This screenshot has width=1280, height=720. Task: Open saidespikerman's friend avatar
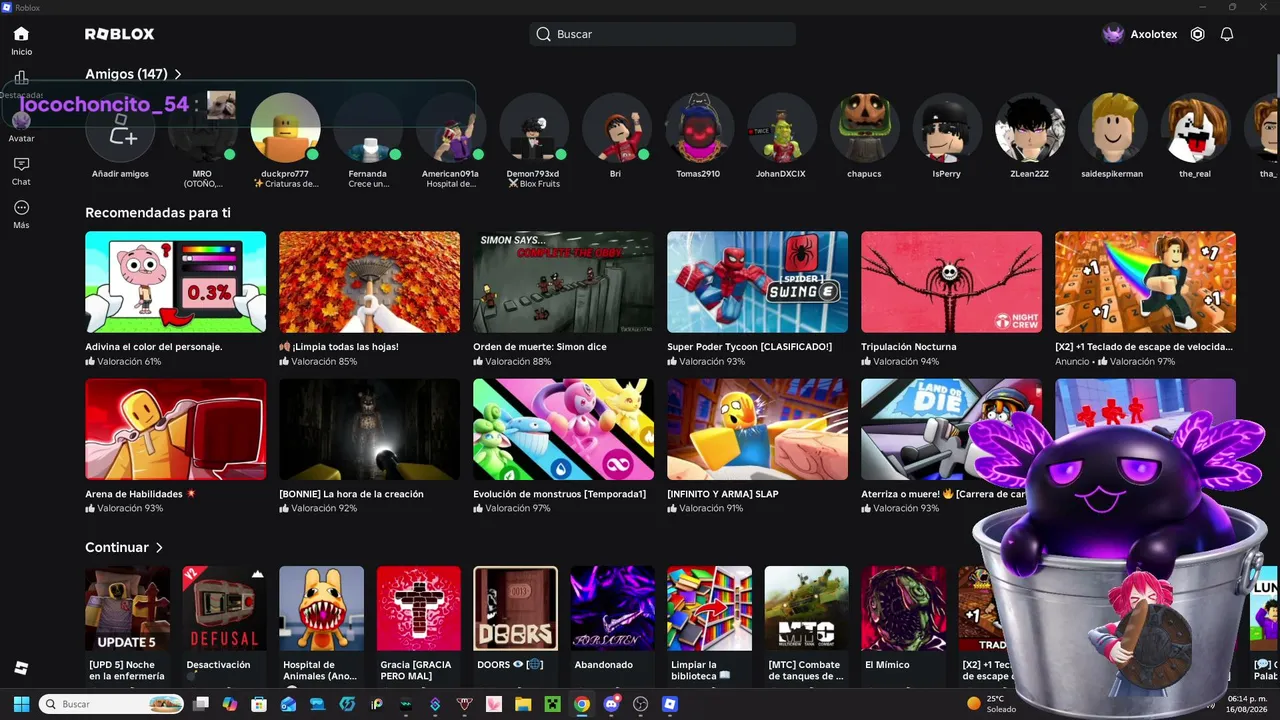(x=1113, y=127)
